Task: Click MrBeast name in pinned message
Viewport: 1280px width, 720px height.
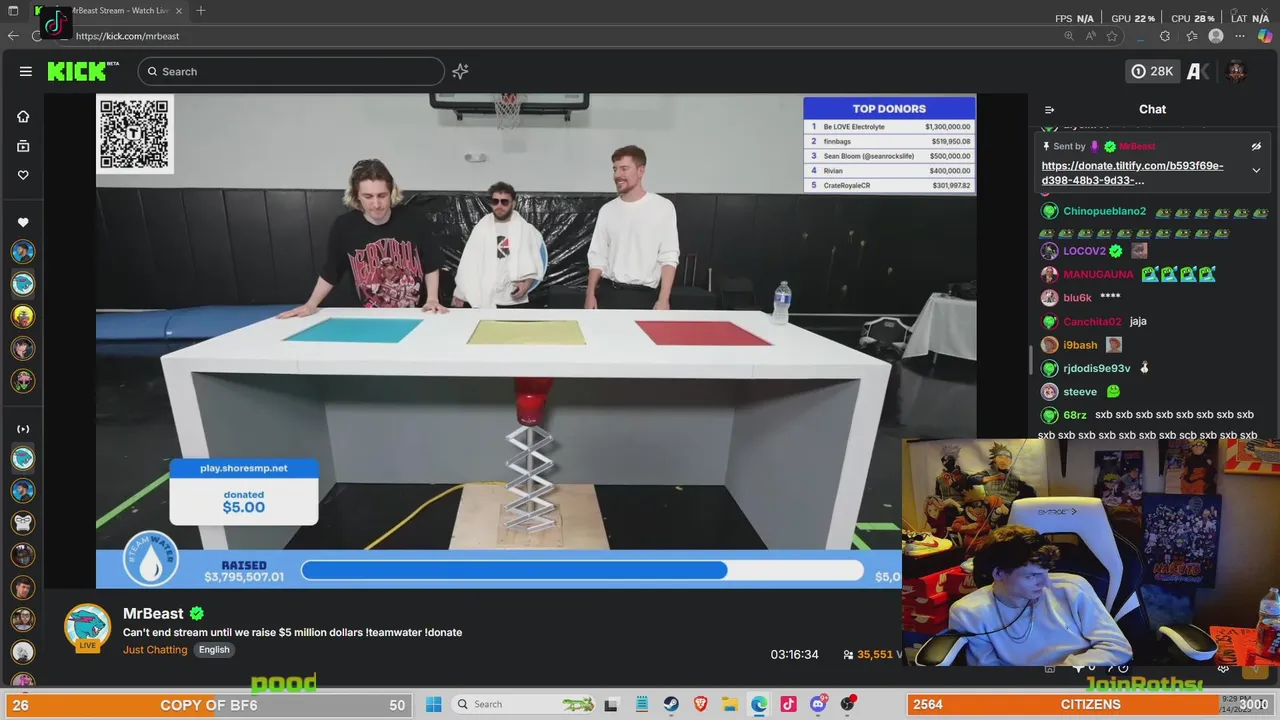Action: click(1137, 146)
